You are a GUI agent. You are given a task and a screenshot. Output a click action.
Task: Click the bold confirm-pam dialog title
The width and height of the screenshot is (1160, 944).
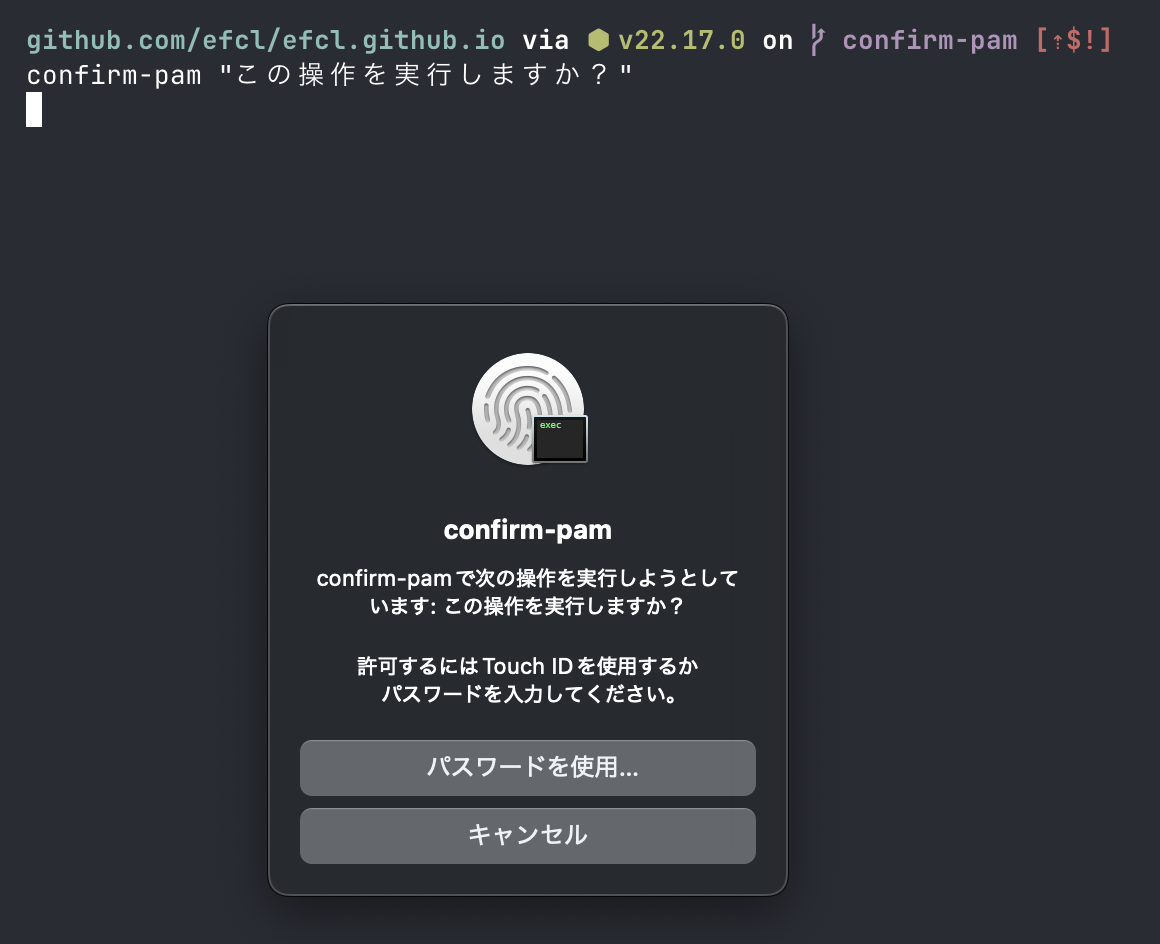tap(527, 530)
